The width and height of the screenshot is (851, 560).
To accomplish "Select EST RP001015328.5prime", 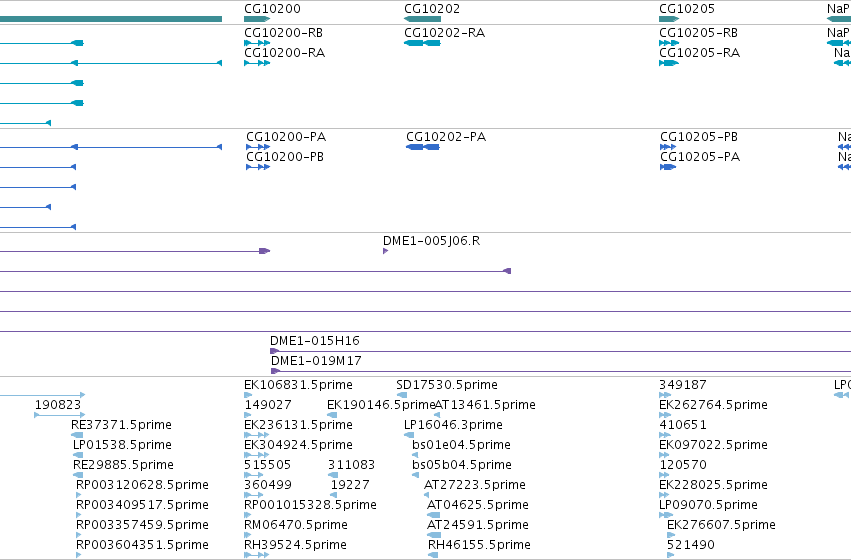I will (x=310, y=505).
